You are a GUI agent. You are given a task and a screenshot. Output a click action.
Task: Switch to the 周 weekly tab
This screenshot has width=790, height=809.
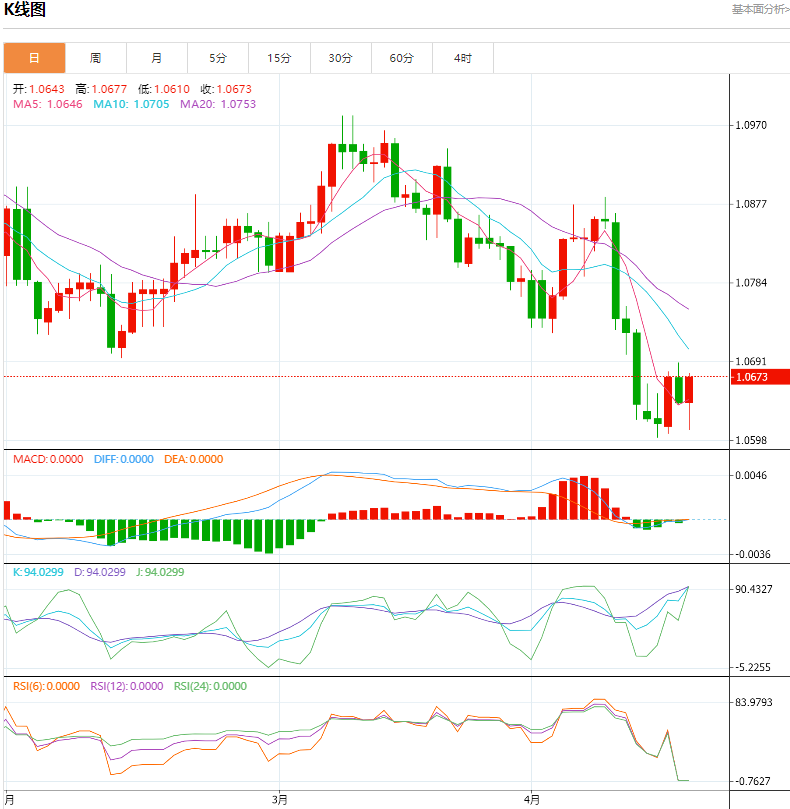(x=95, y=58)
